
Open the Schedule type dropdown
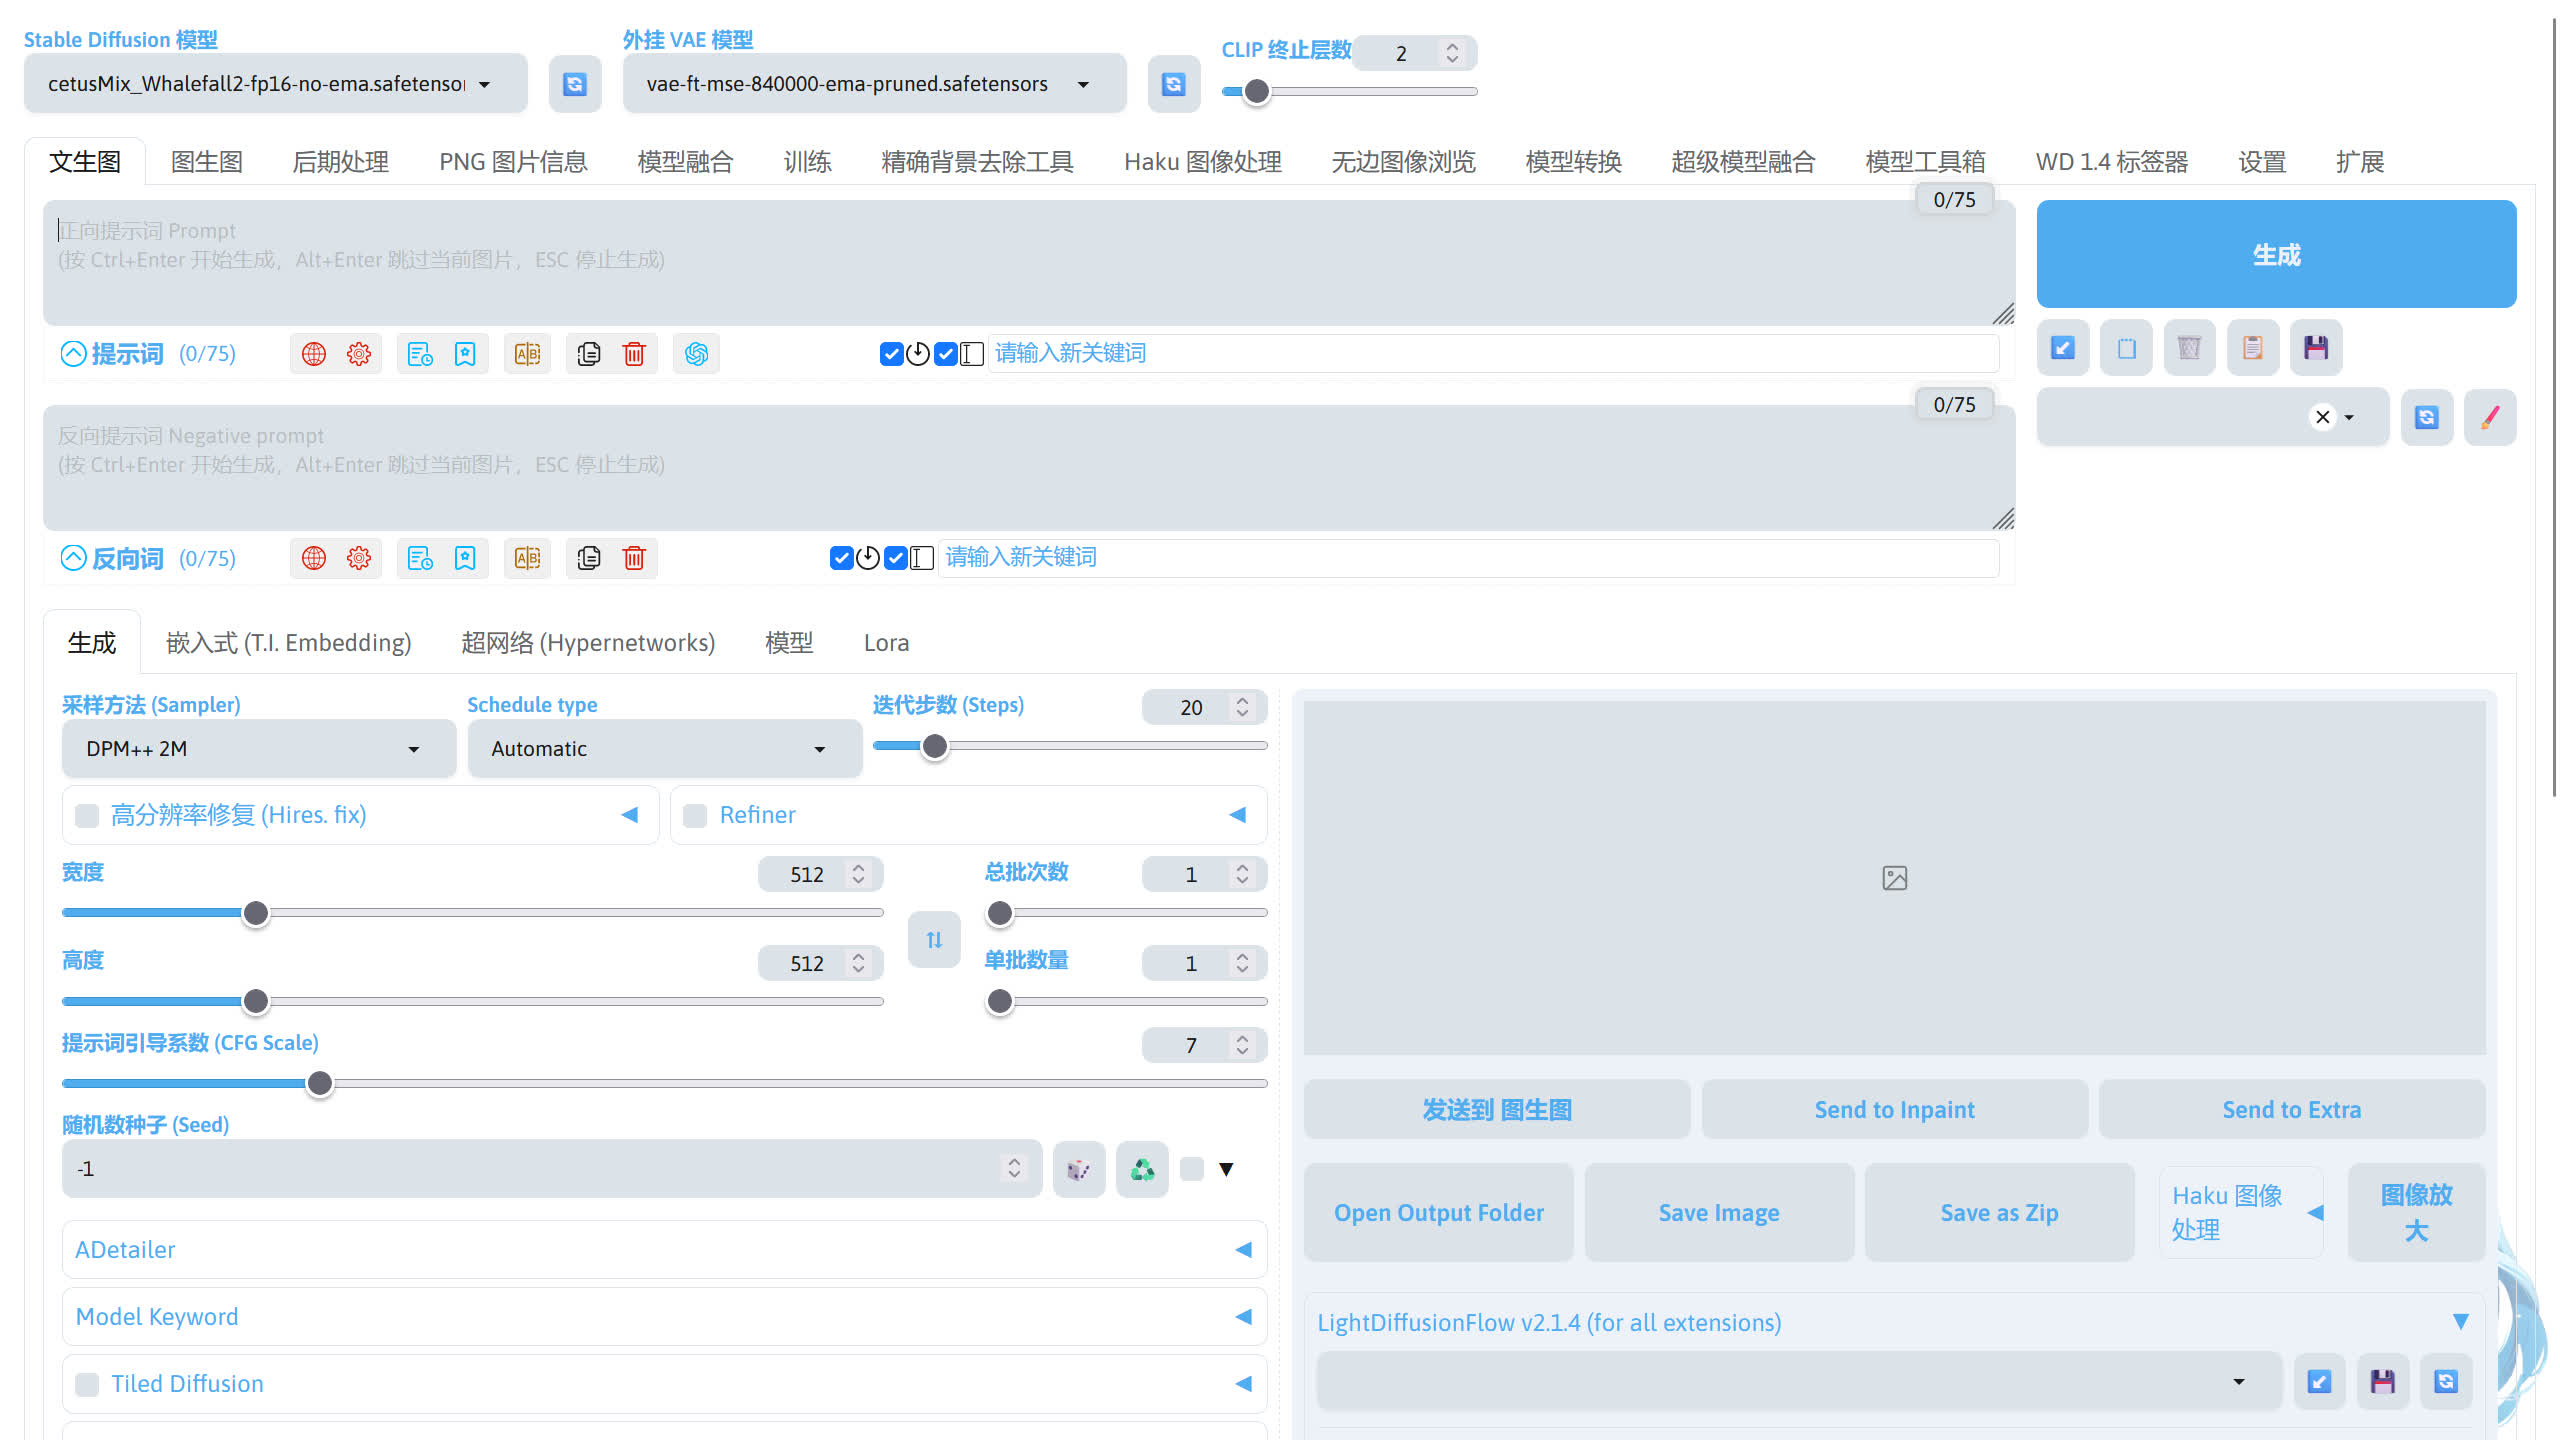tap(664, 749)
